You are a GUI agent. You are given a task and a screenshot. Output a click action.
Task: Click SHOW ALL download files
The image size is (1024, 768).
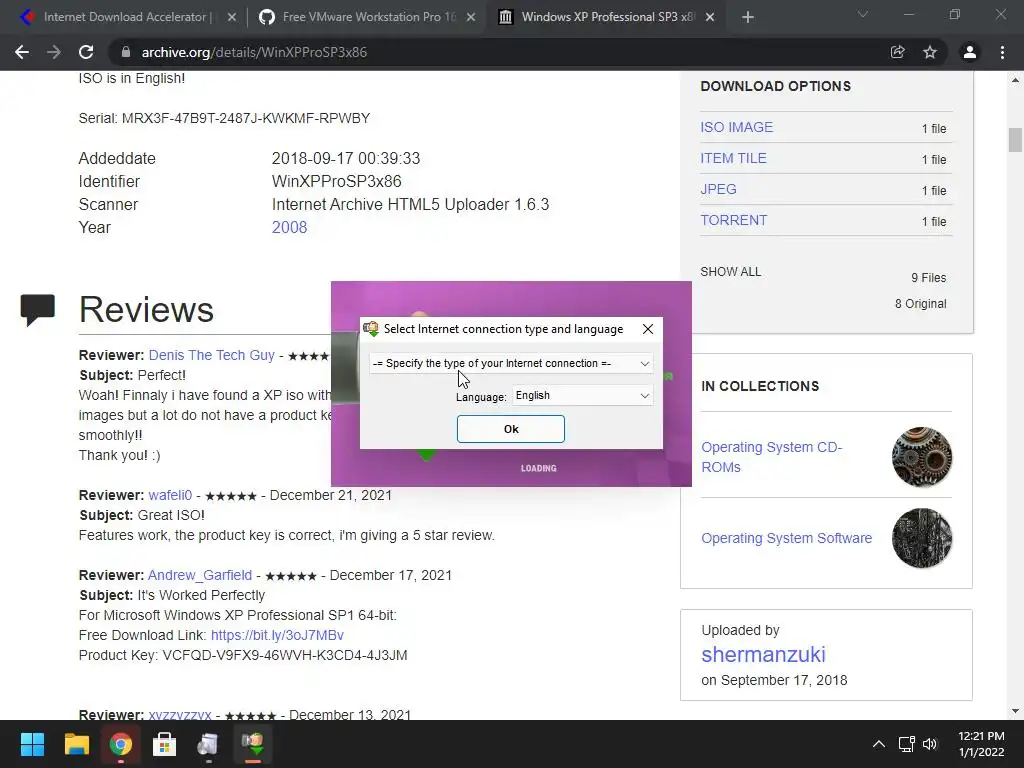point(731,272)
